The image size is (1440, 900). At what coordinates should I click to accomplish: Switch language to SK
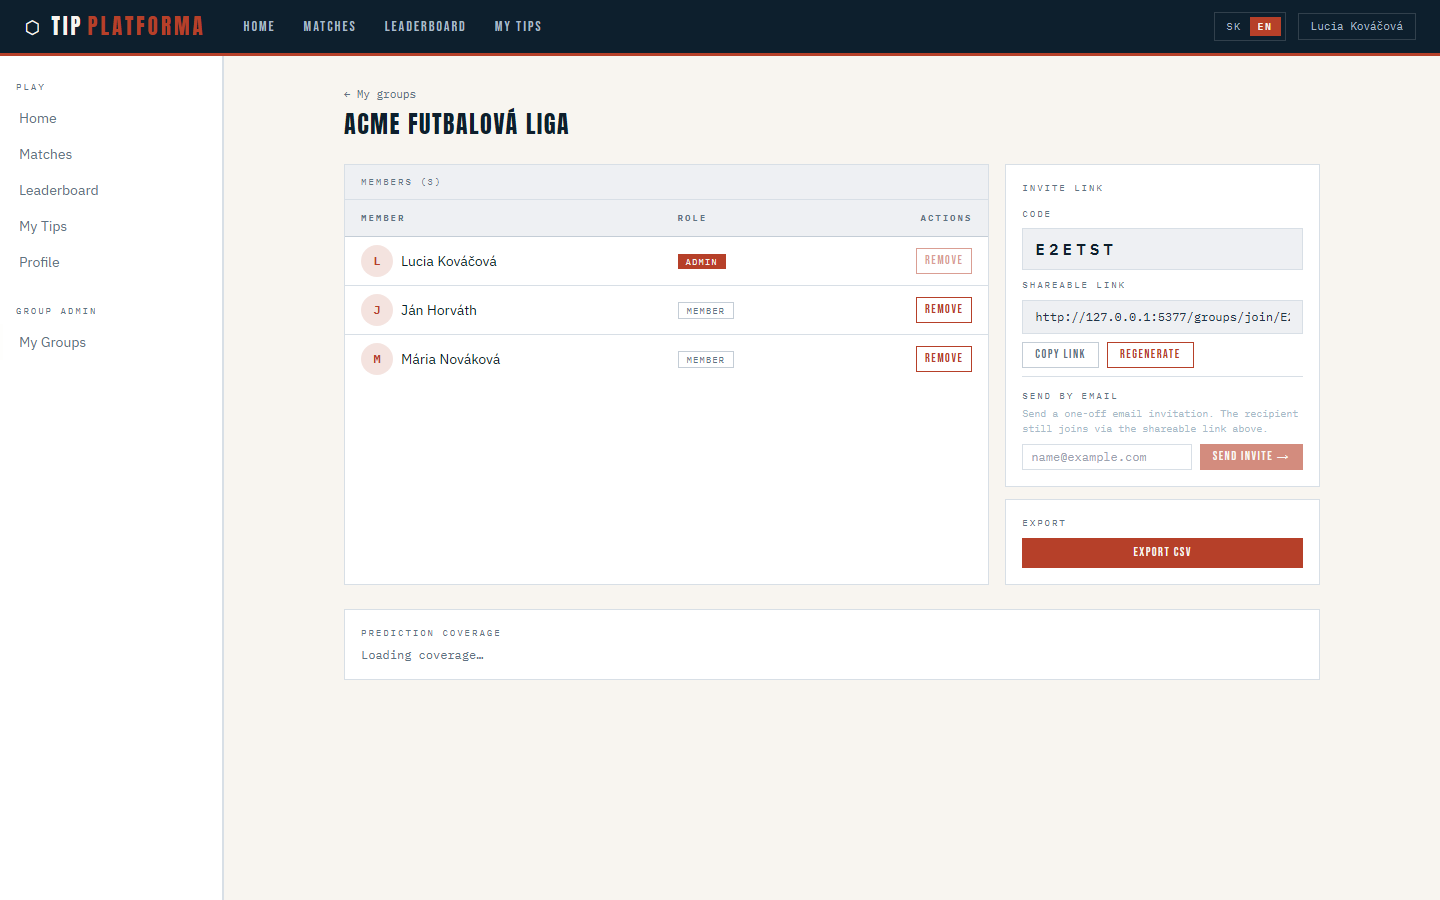(1233, 27)
